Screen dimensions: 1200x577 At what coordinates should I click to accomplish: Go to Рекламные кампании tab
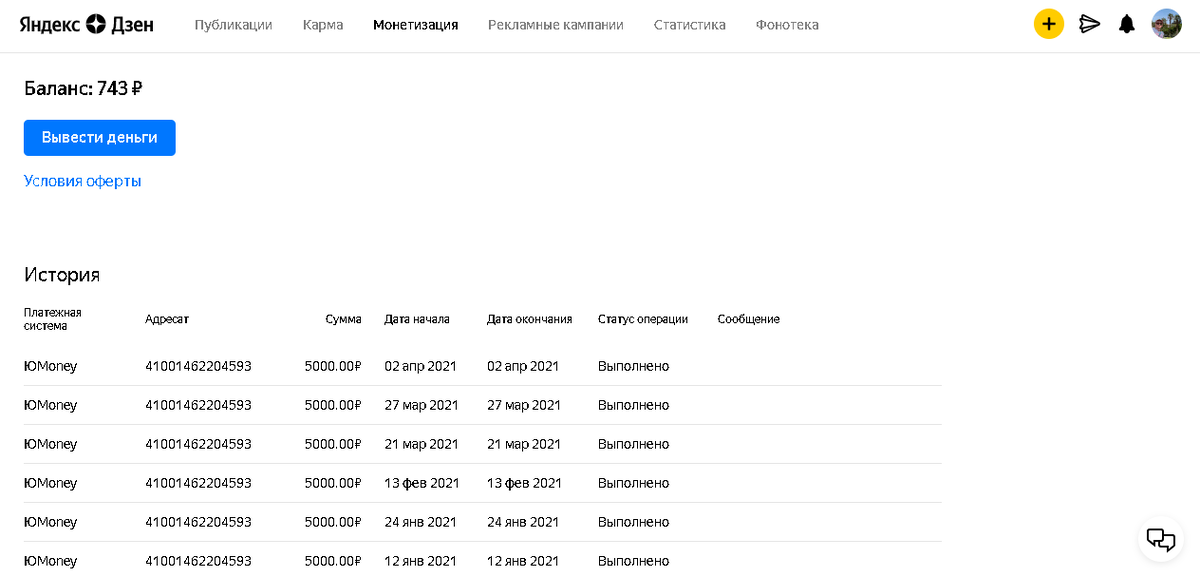click(x=556, y=25)
